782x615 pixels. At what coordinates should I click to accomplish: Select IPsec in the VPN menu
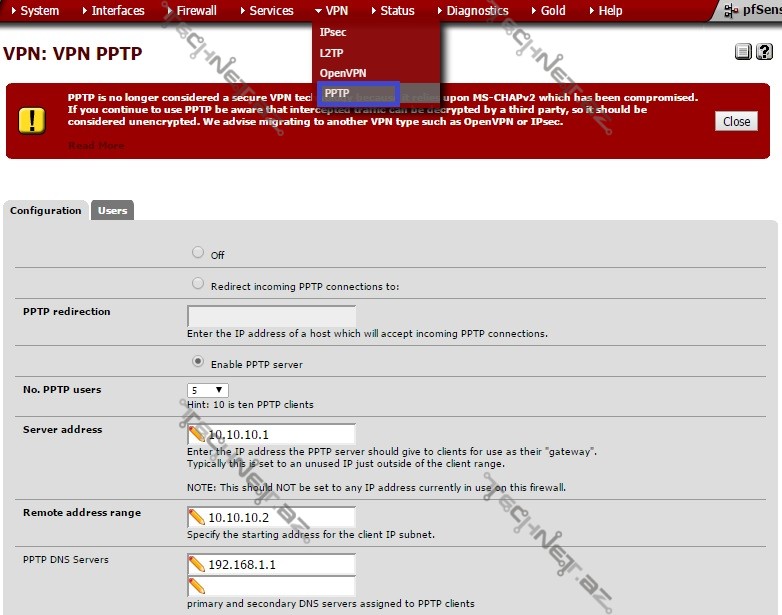(333, 33)
